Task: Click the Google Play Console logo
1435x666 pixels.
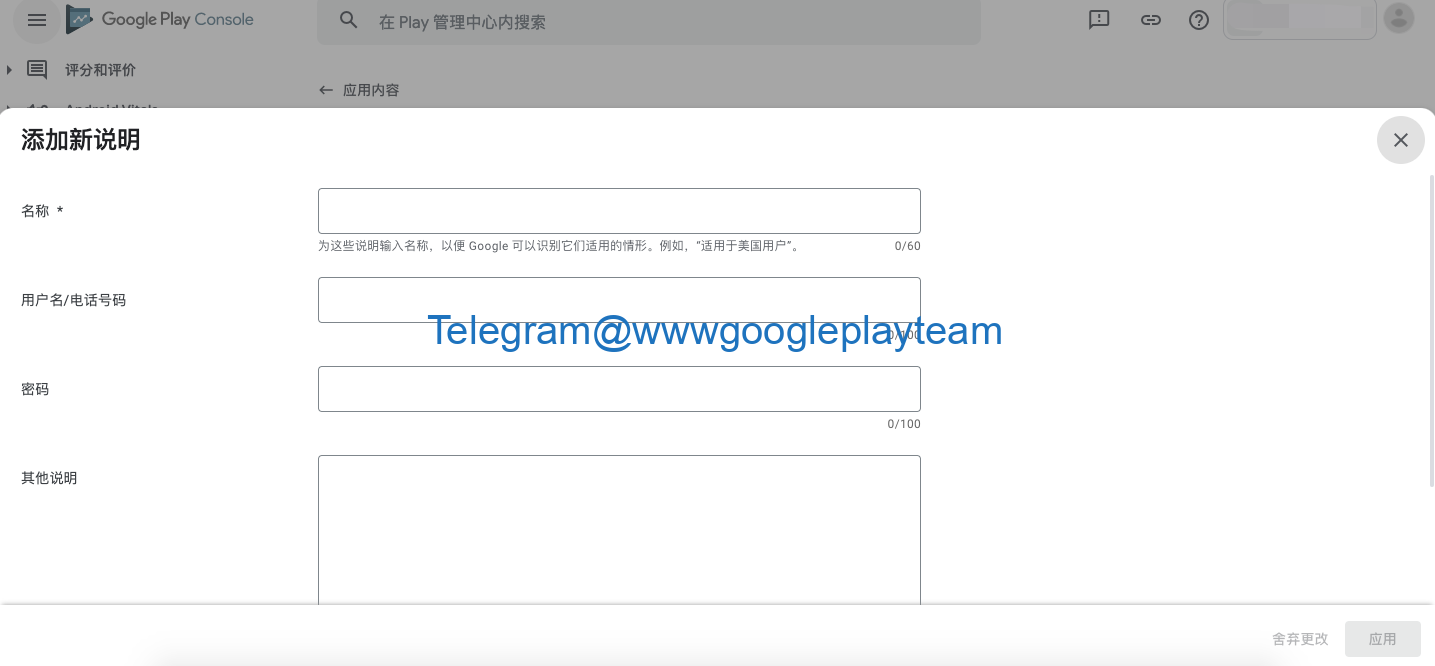Action: pyautogui.click(x=160, y=19)
